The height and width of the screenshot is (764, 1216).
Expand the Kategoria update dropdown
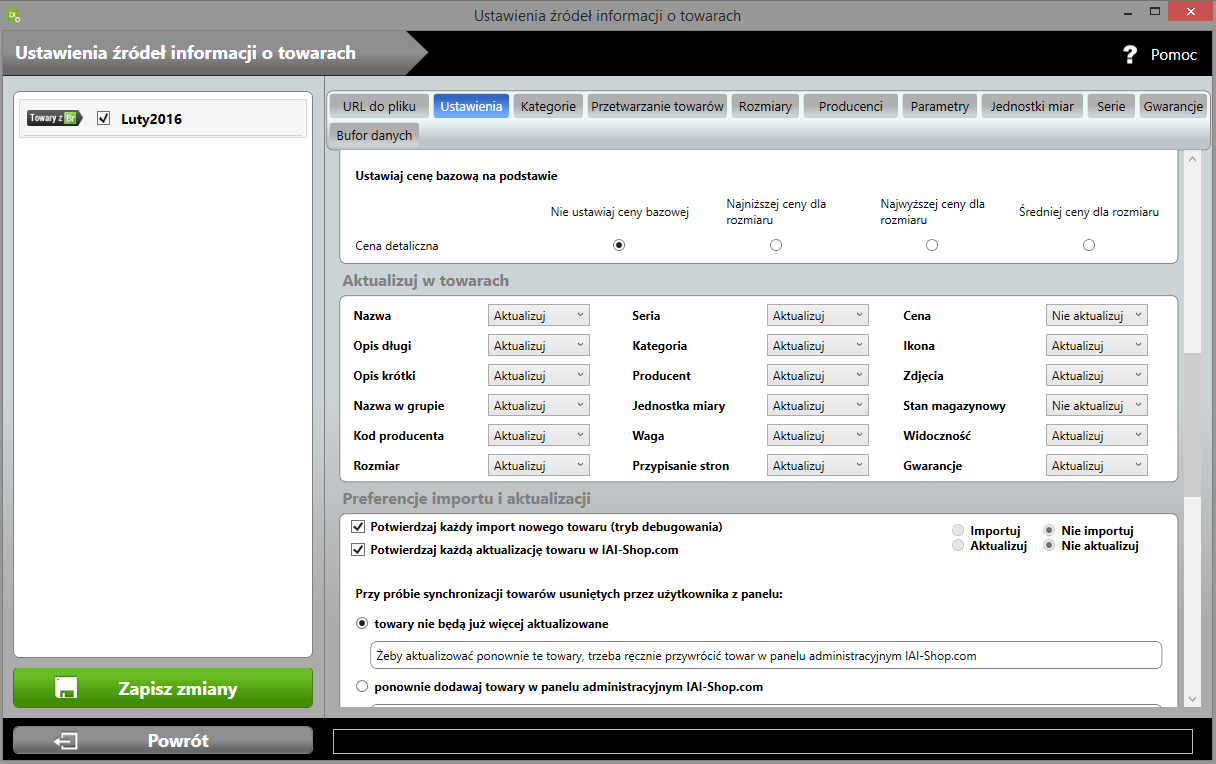click(x=818, y=346)
